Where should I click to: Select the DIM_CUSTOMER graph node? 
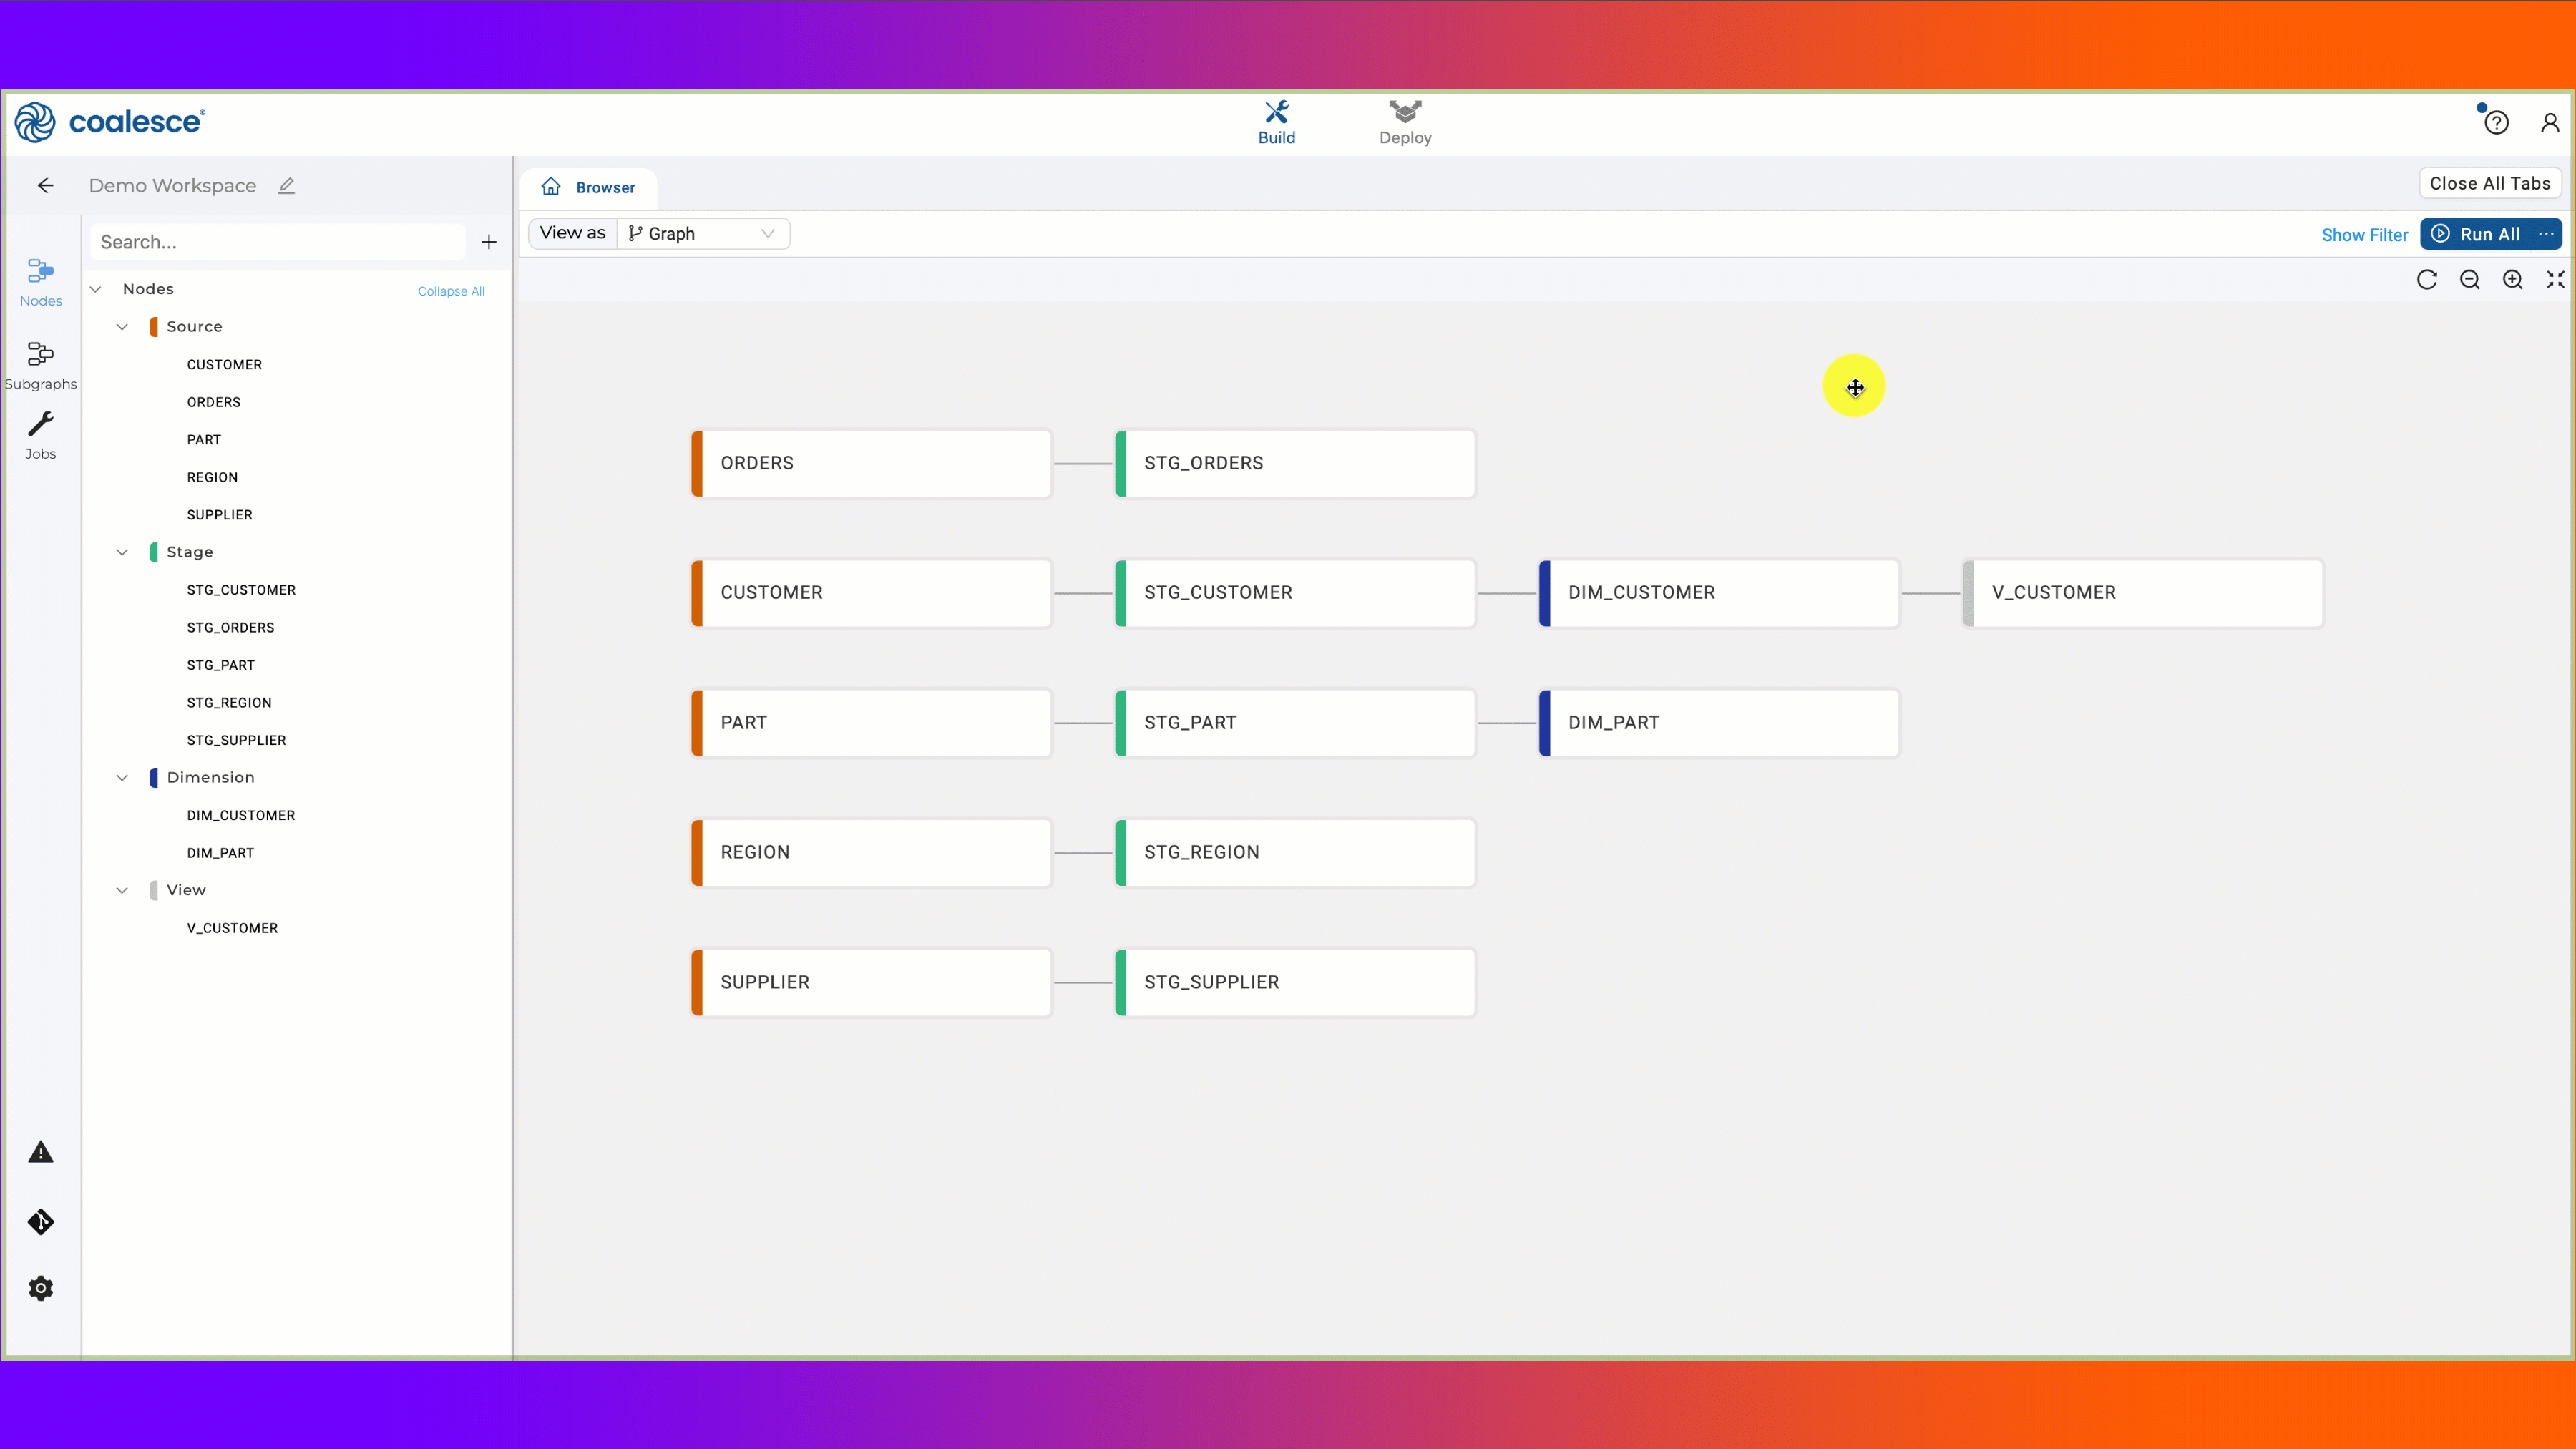coord(1719,593)
